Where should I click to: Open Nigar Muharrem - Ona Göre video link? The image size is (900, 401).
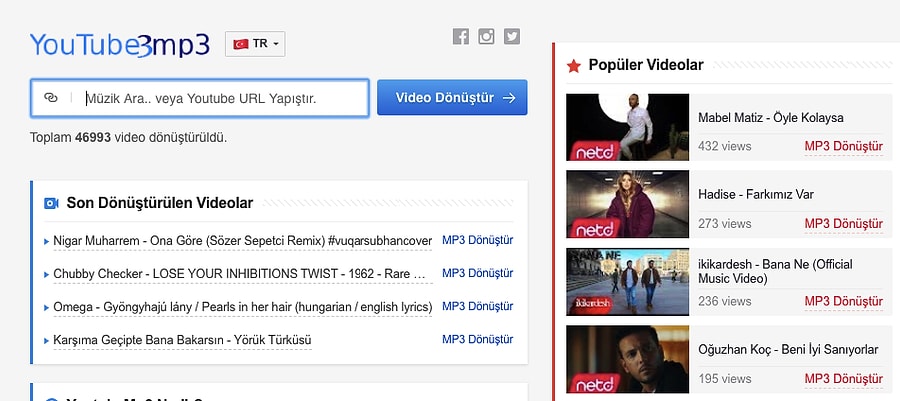pyautogui.click(x=242, y=242)
